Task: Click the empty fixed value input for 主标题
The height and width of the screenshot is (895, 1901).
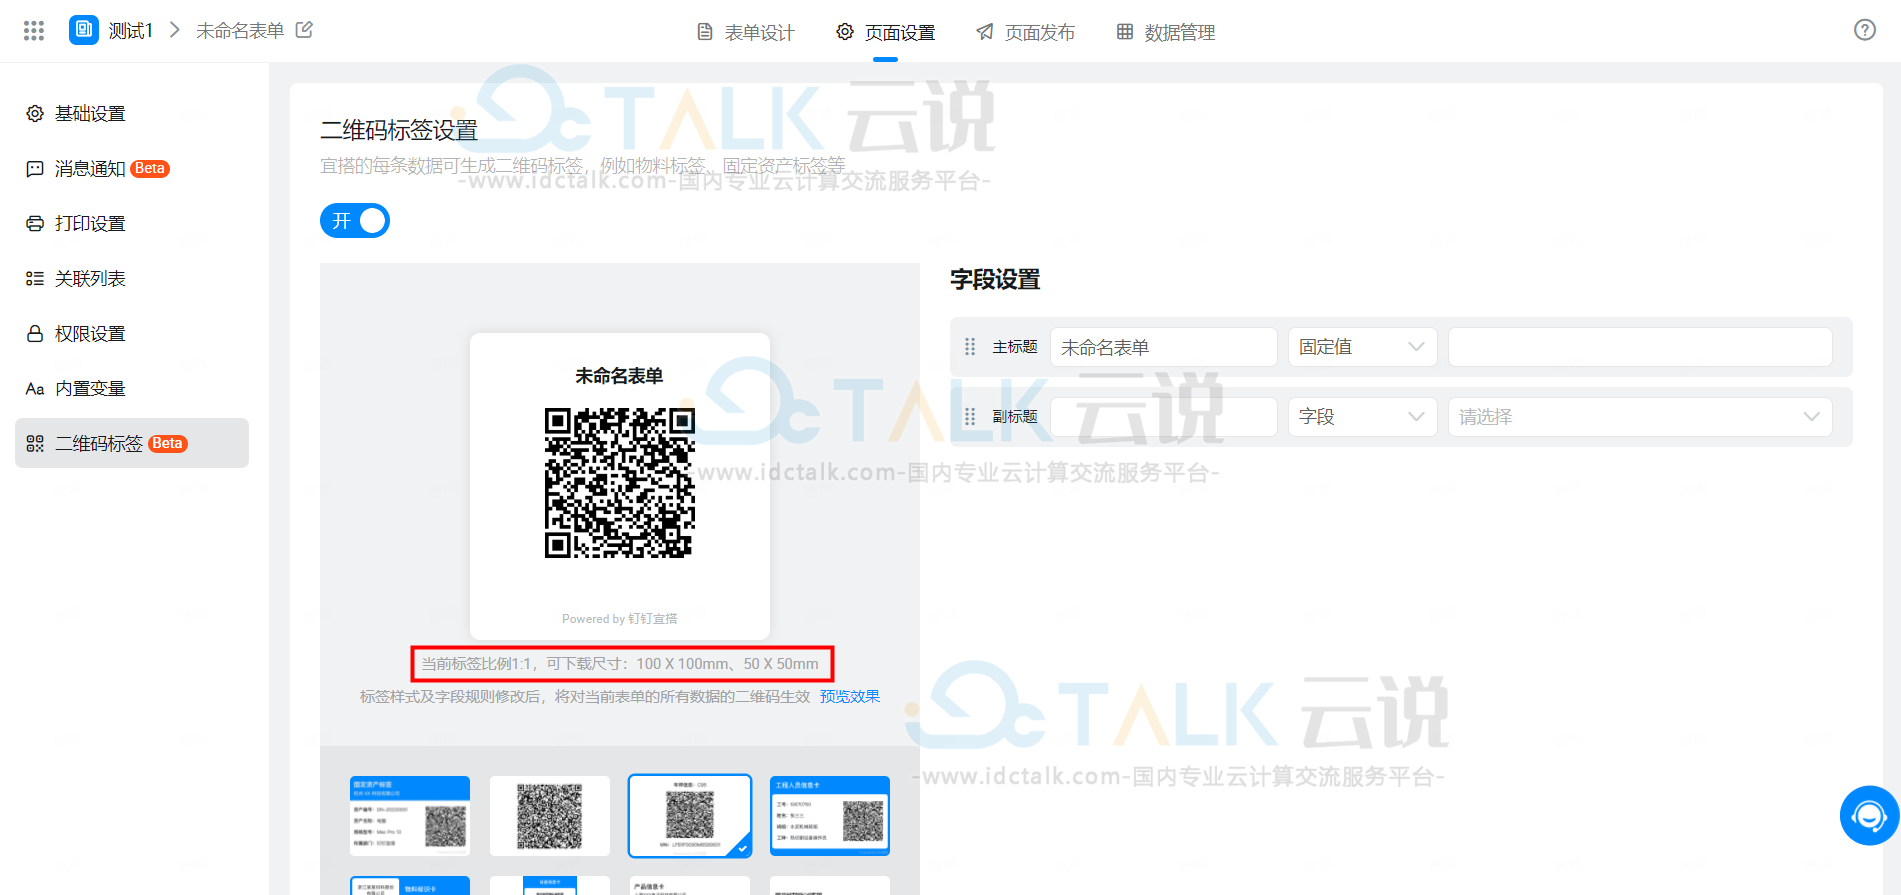Action: [1640, 347]
